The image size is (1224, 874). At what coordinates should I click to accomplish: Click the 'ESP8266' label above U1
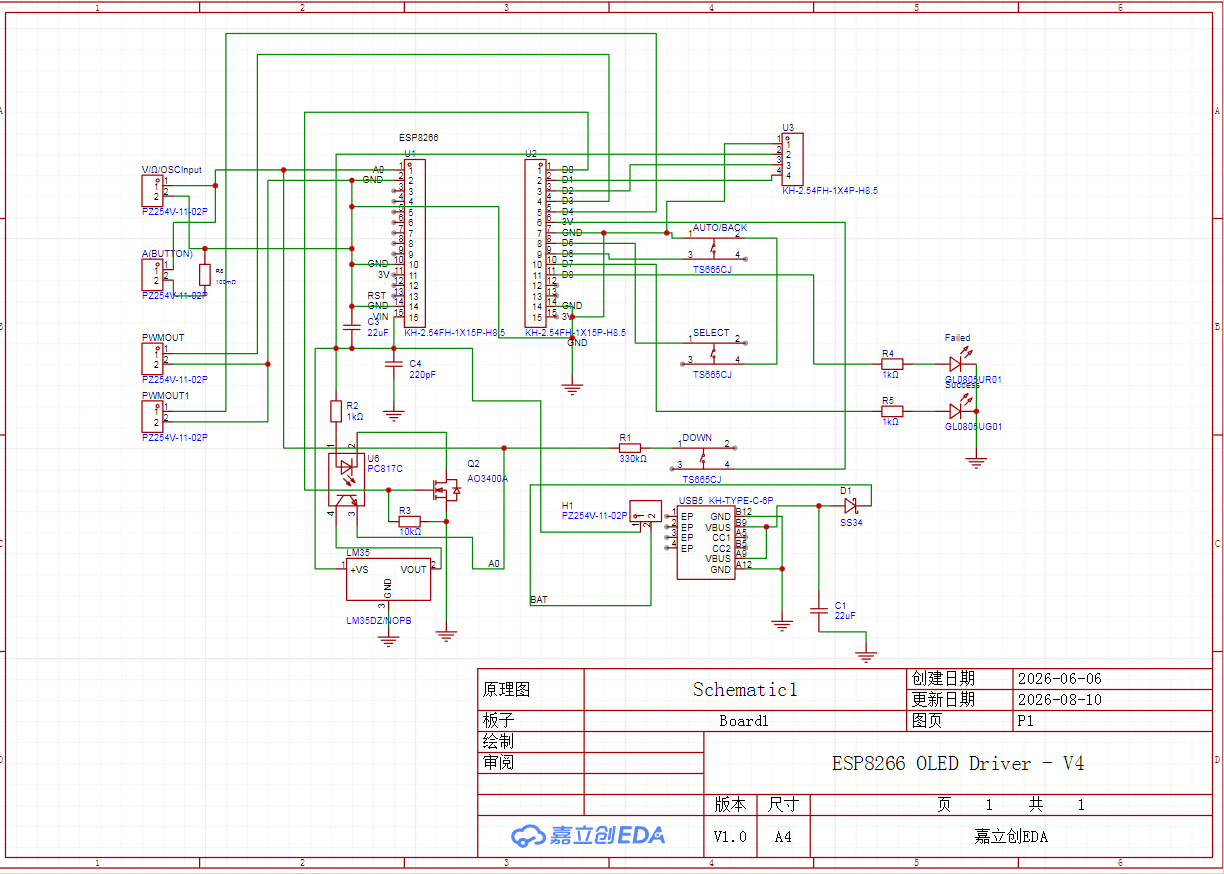(x=419, y=138)
